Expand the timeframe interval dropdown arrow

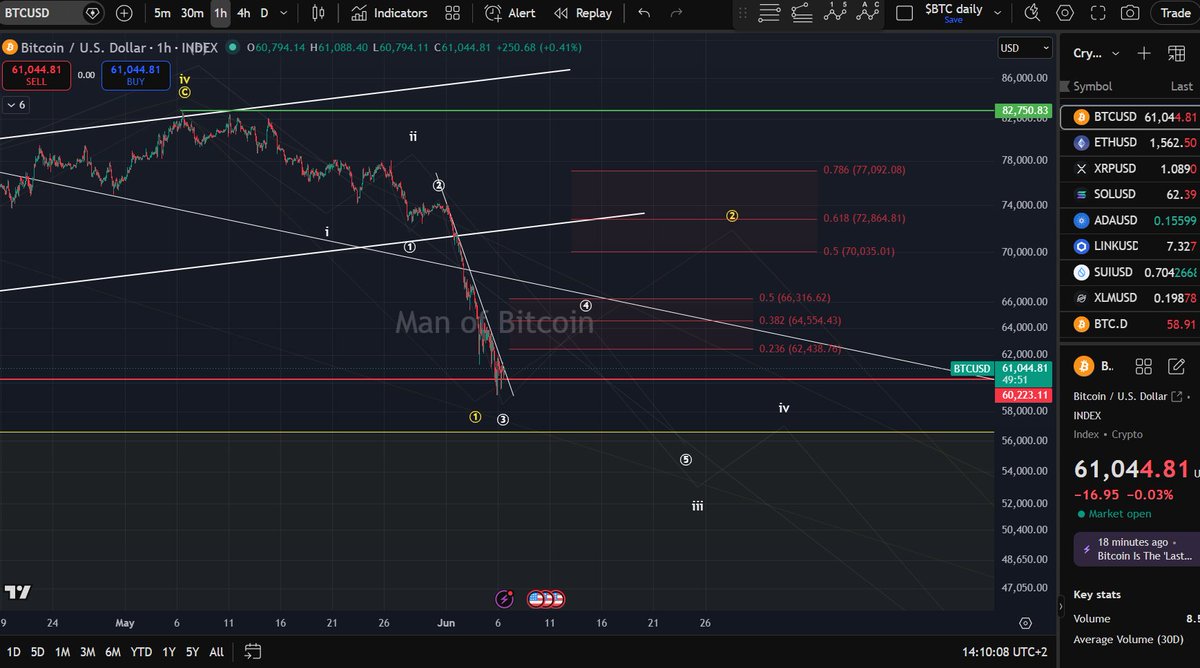click(x=285, y=13)
